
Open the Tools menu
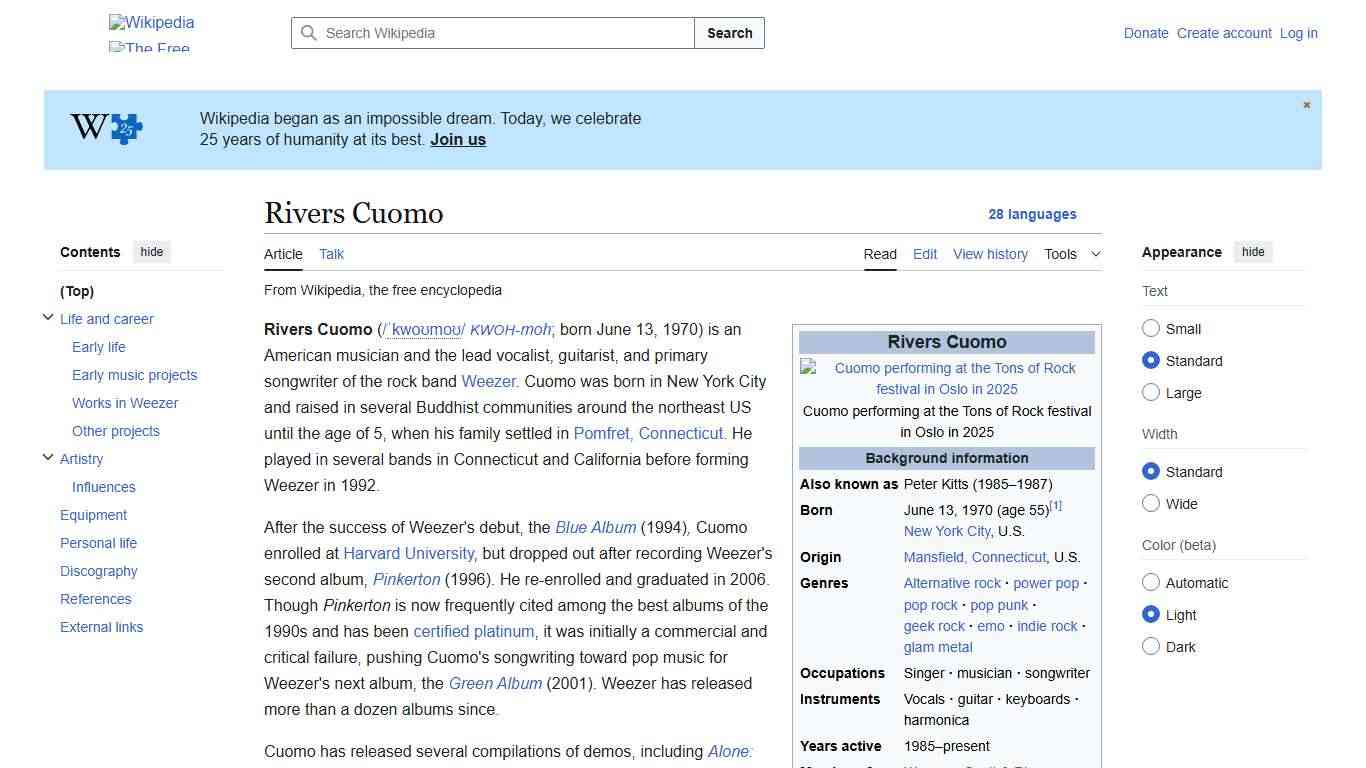tap(1071, 254)
